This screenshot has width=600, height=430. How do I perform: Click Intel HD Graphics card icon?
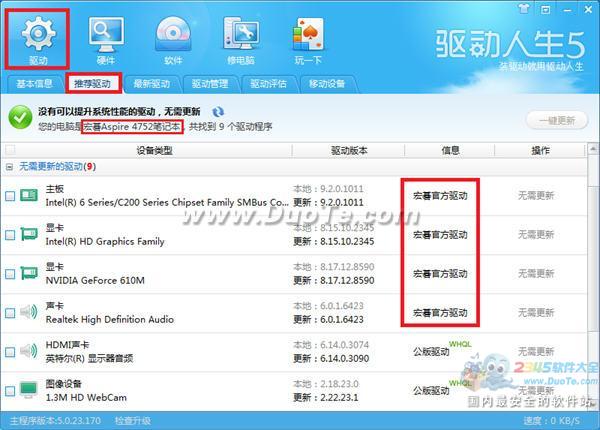click(x=29, y=234)
